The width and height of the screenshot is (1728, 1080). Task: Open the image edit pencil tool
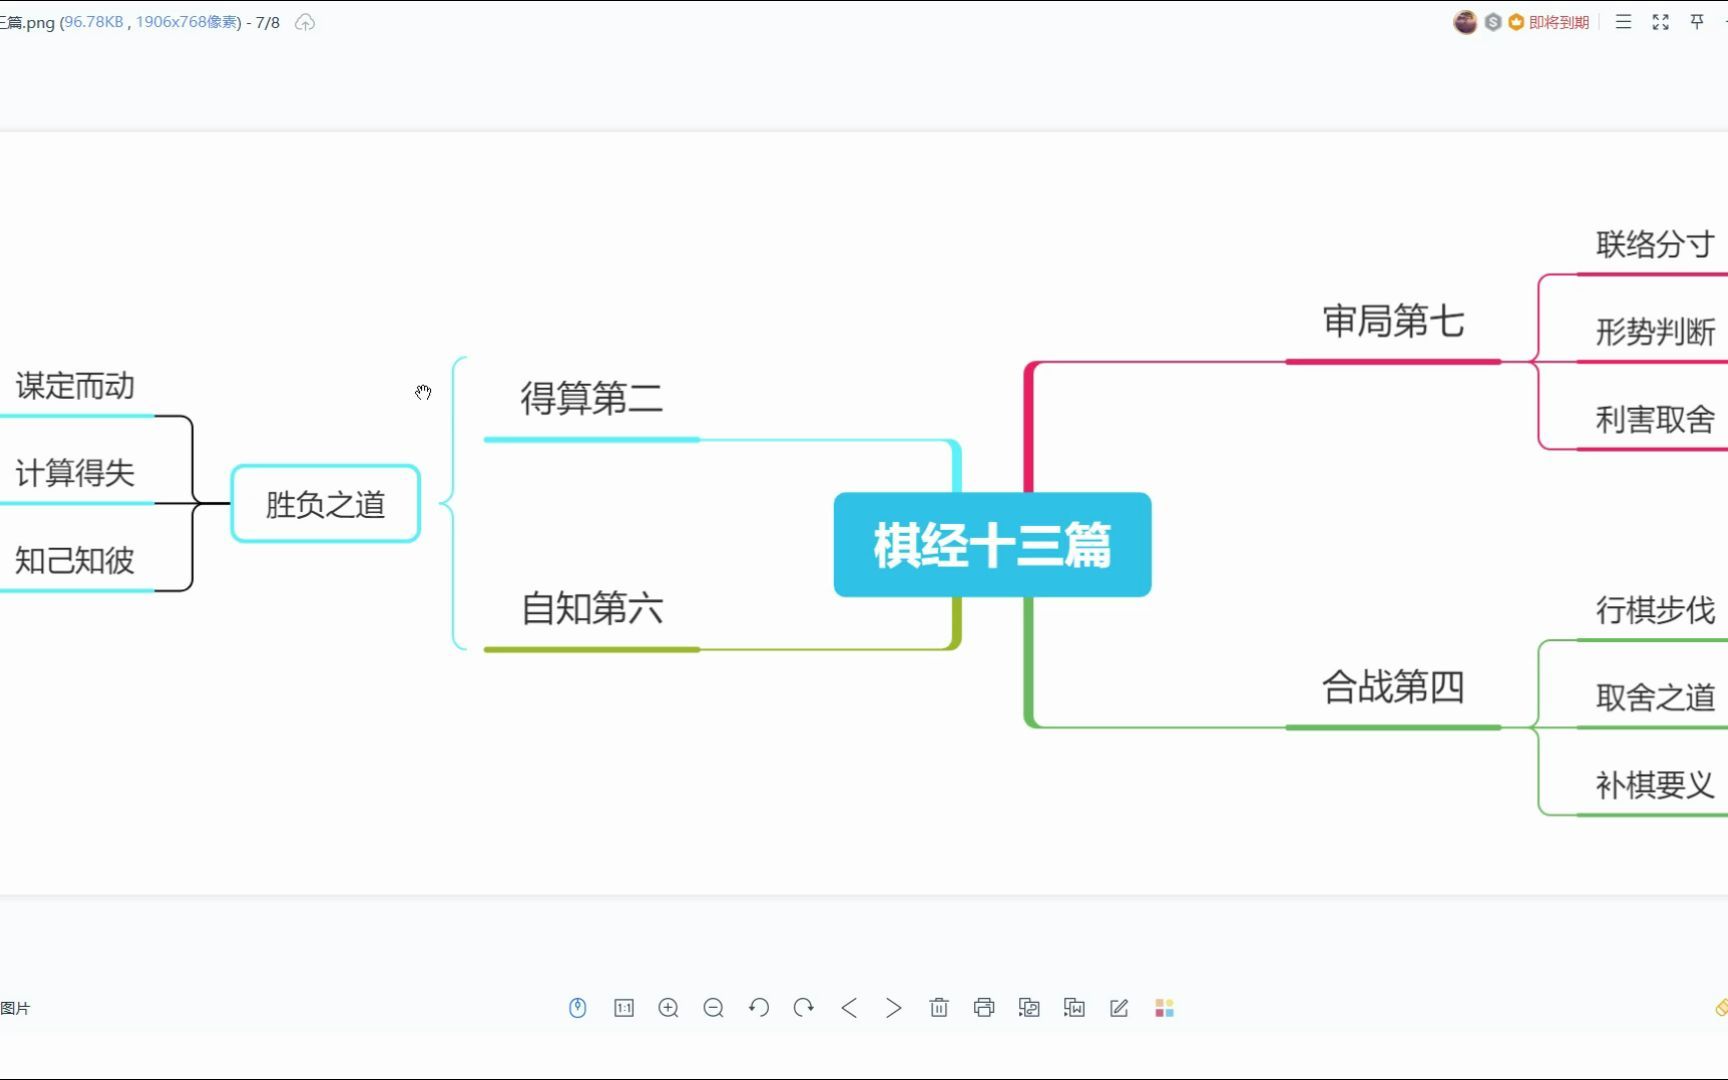point(1119,1008)
